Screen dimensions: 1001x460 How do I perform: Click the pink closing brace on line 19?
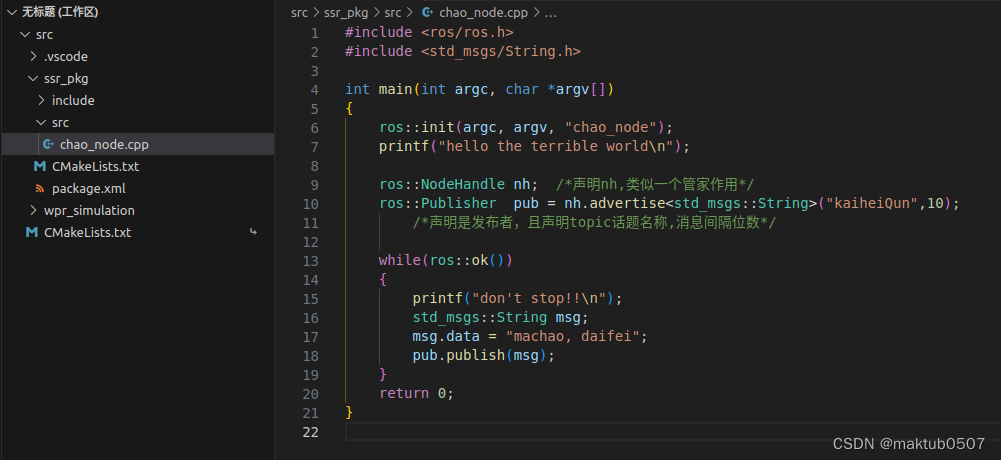383,375
